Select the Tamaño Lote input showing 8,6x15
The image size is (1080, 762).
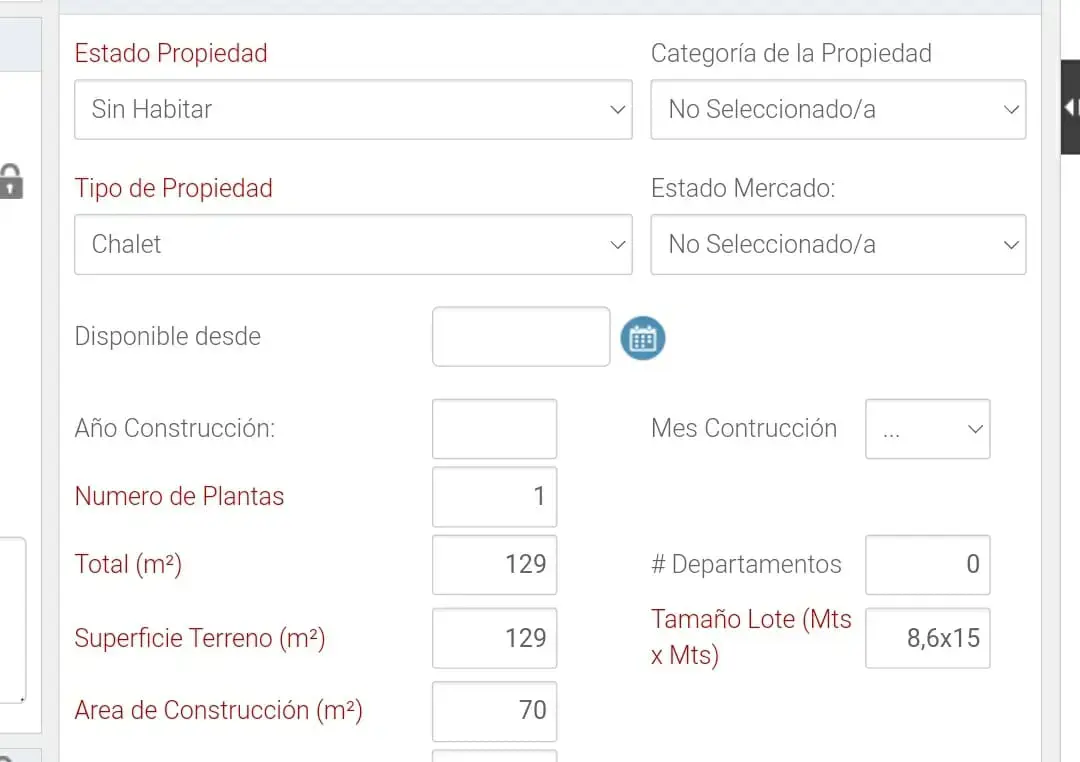(x=927, y=638)
